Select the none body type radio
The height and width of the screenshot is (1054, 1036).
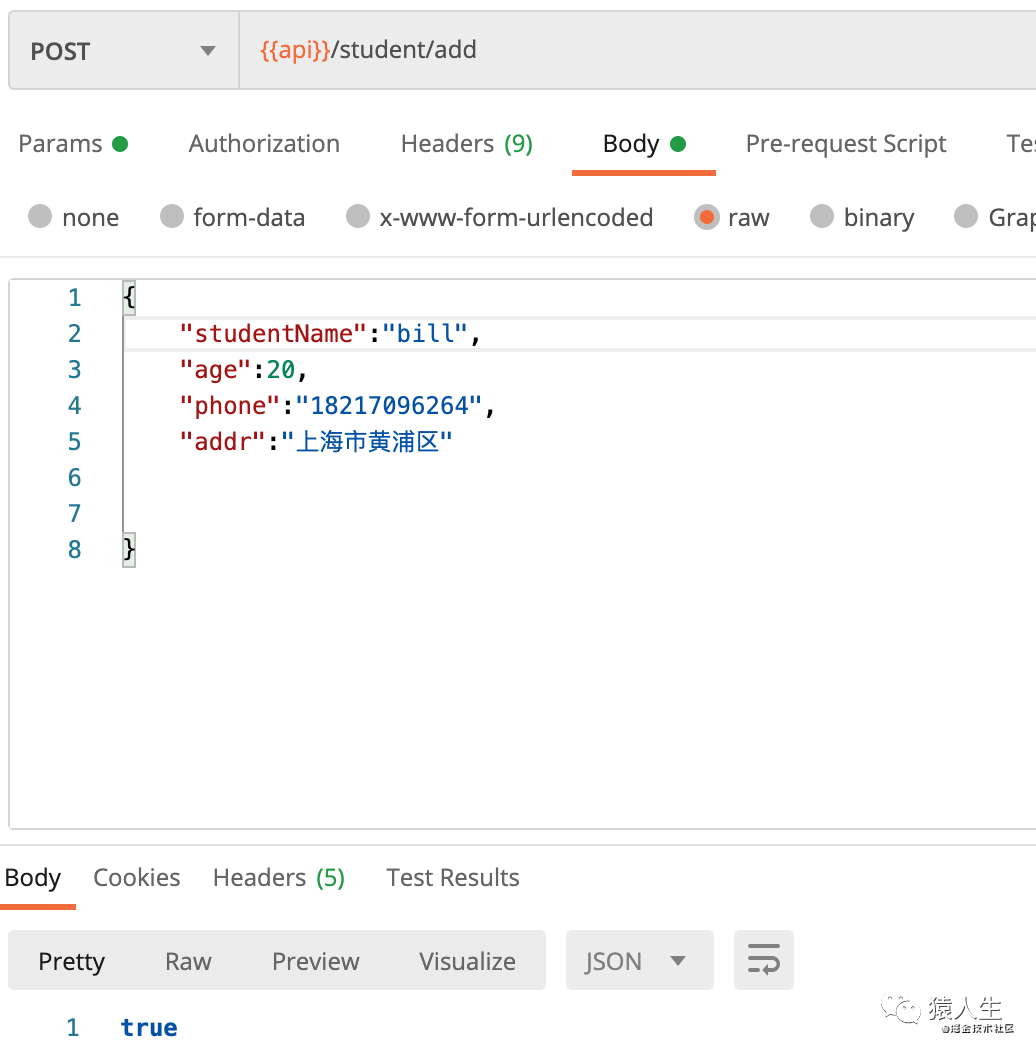tap(40, 217)
